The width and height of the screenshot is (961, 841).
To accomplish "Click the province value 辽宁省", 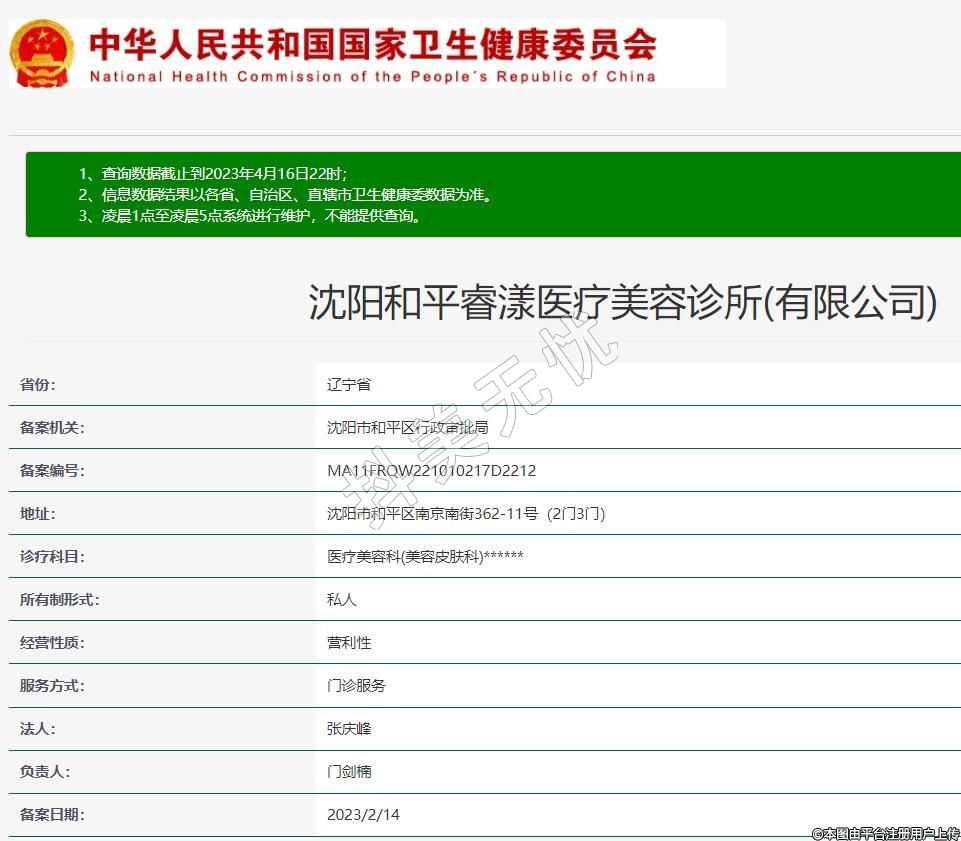I will (349, 385).
